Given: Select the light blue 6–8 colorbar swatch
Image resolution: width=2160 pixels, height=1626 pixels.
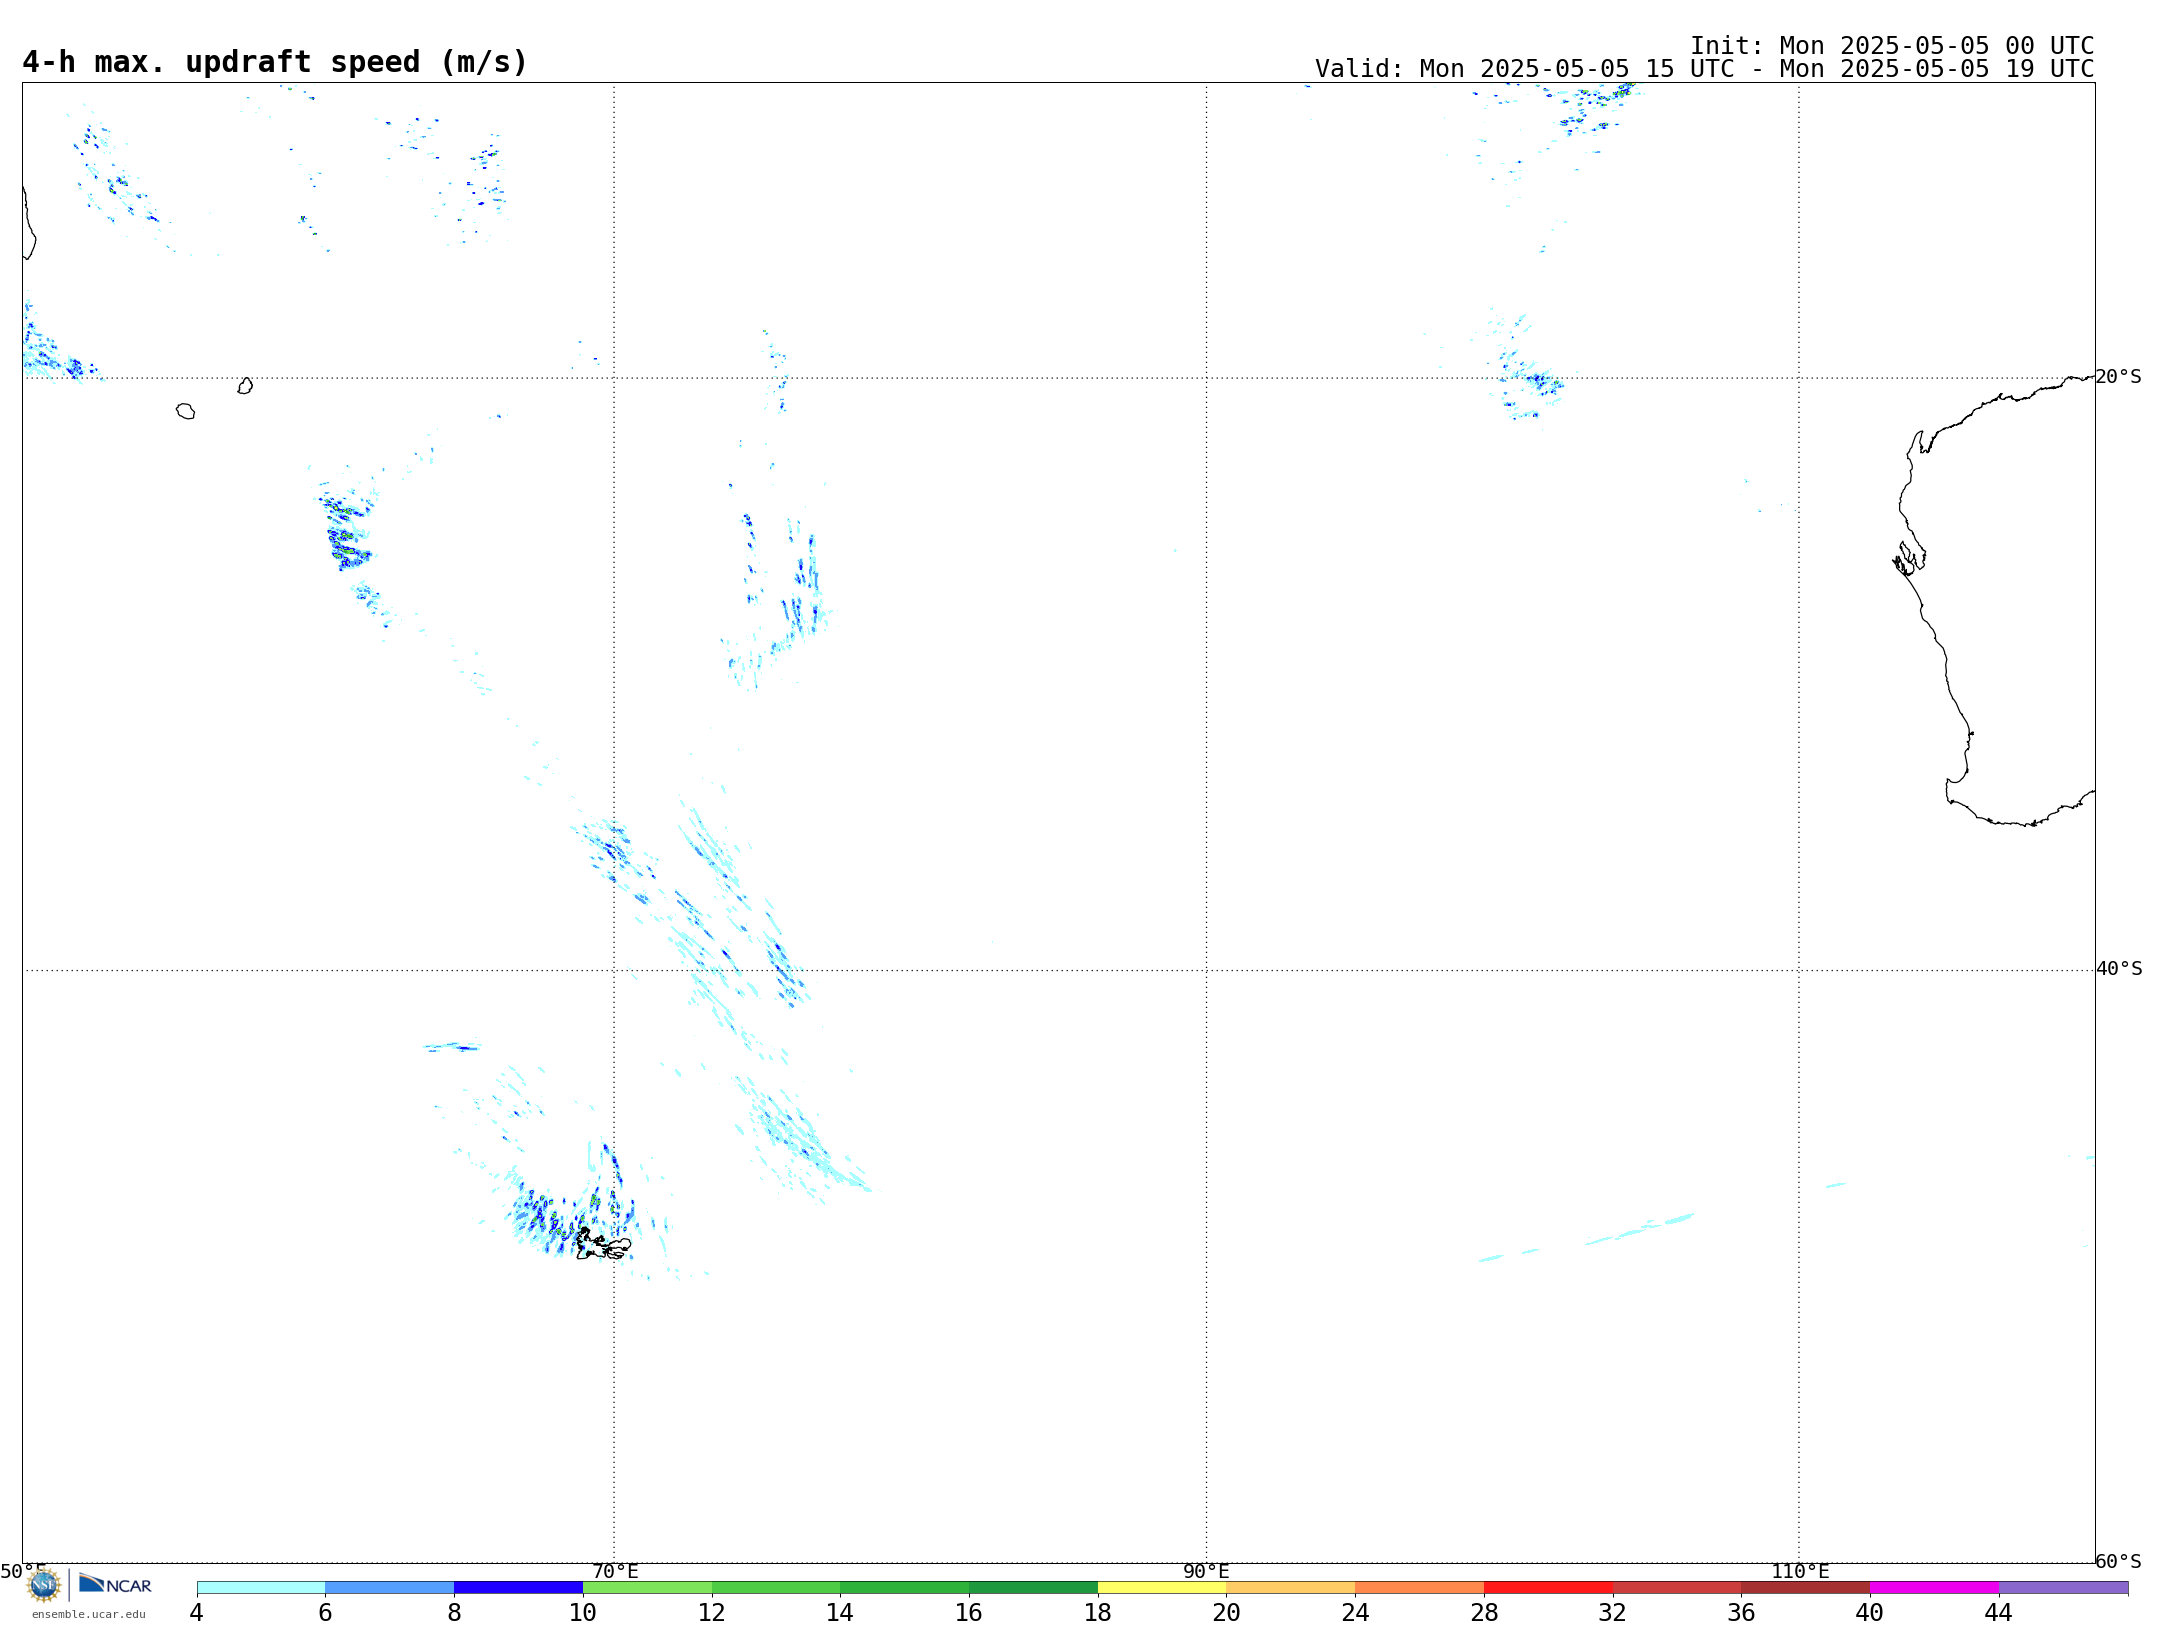Looking at the screenshot, I should pos(390,1588).
